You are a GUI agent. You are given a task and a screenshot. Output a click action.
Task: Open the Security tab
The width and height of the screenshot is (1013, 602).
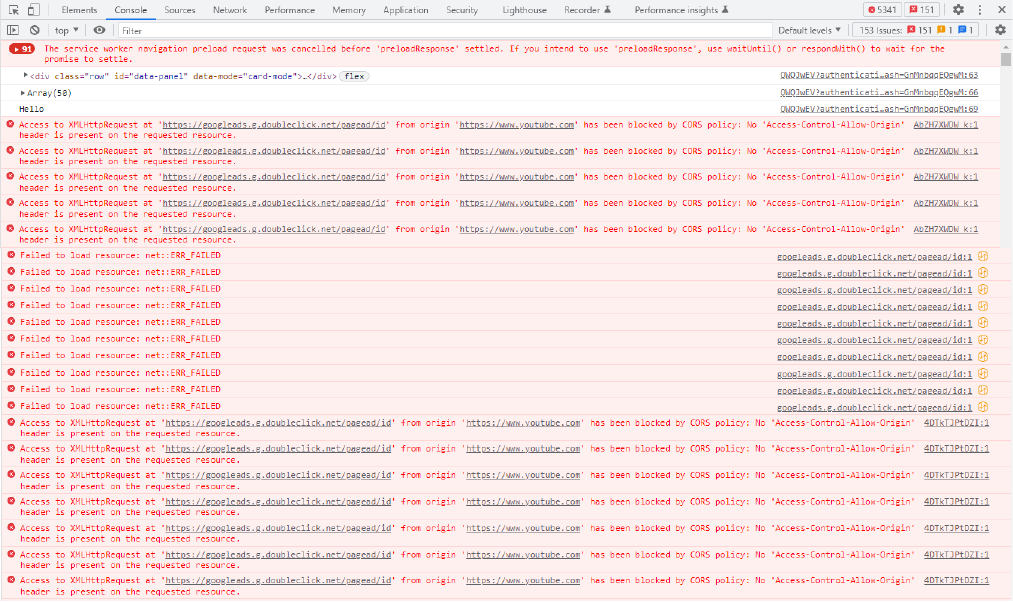pyautogui.click(x=462, y=10)
